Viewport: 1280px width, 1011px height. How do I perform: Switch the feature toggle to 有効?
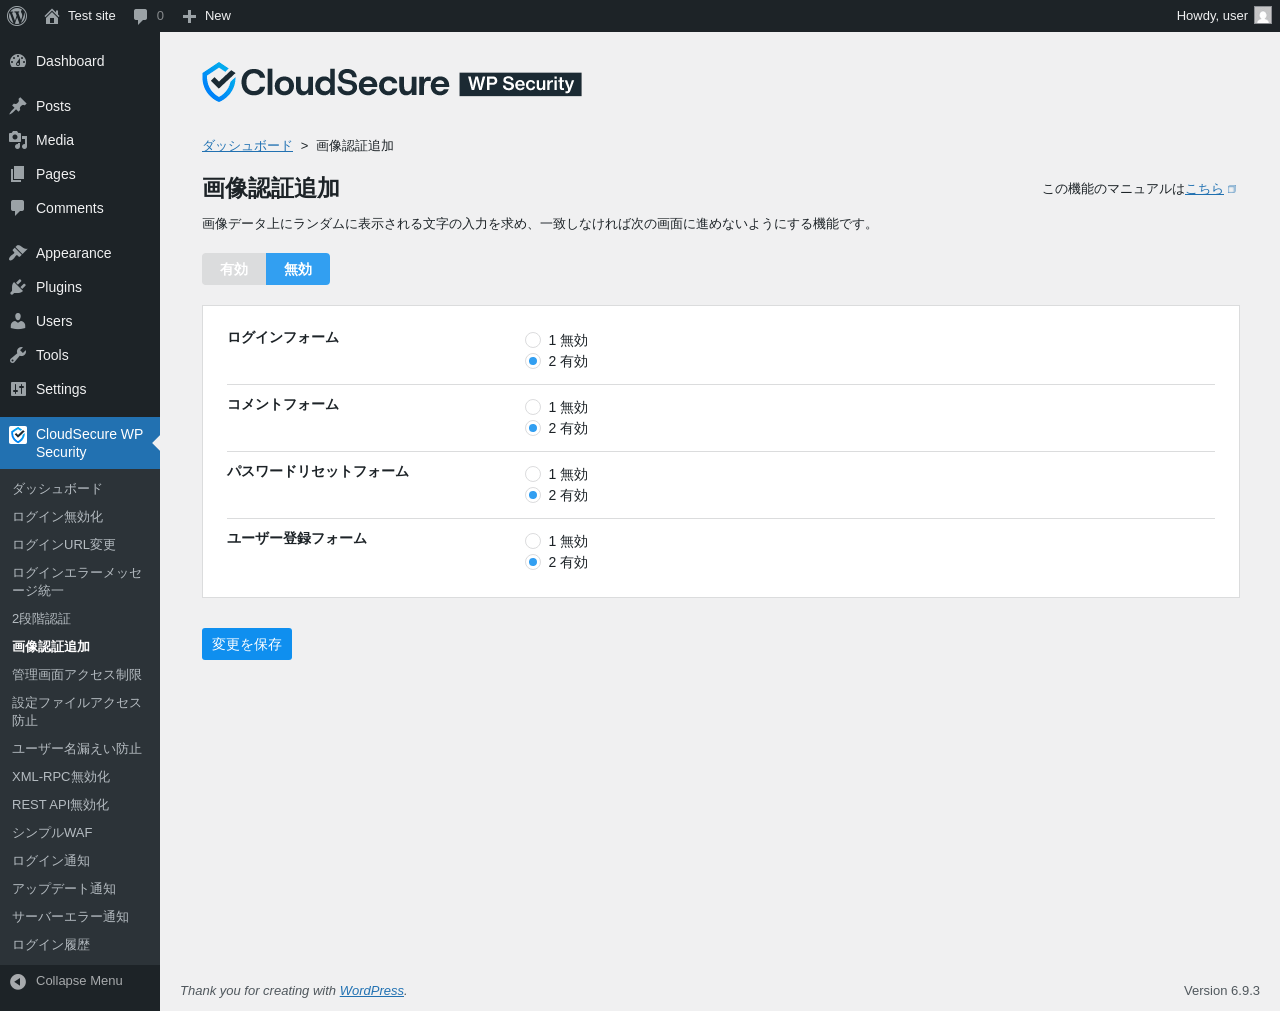click(x=234, y=269)
